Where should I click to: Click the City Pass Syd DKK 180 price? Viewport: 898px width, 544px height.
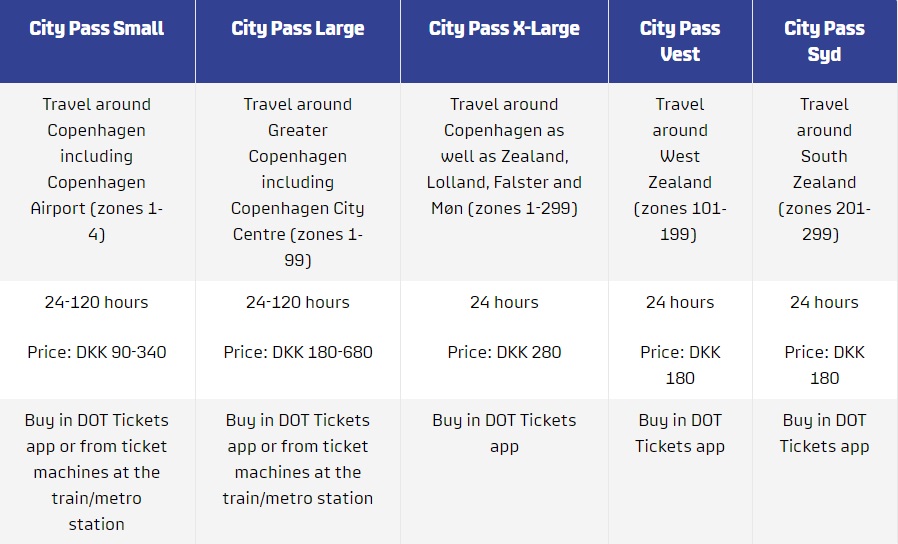824,365
